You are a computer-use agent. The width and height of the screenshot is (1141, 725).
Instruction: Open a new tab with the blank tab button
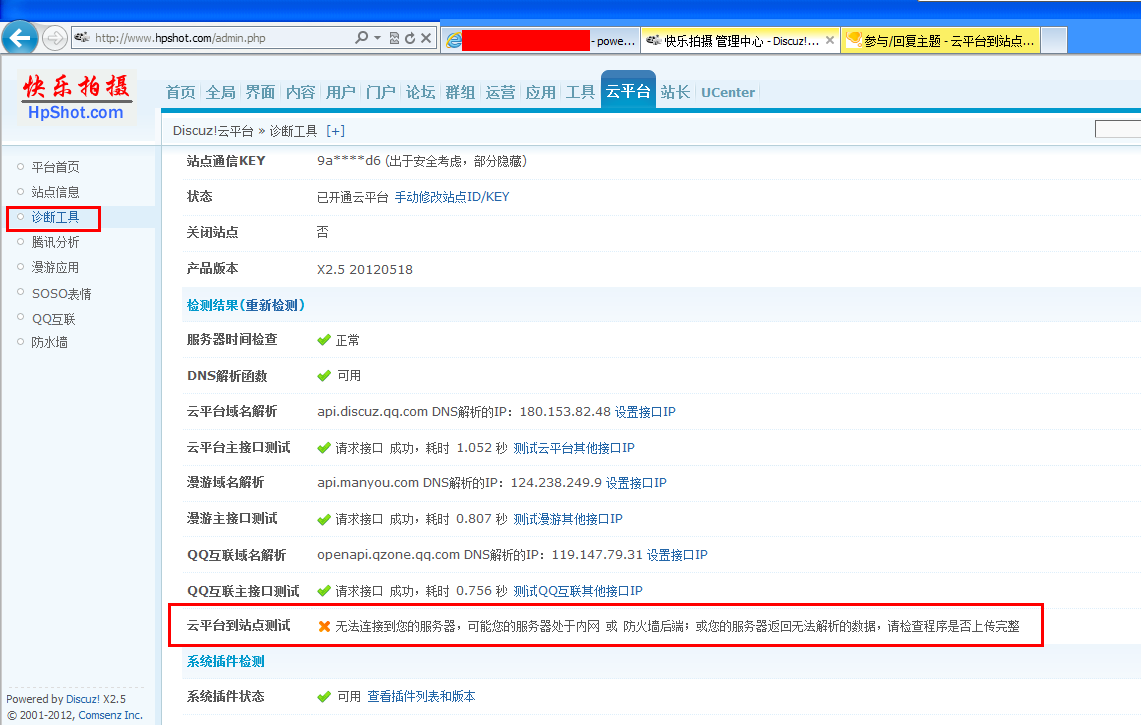(x=1054, y=41)
